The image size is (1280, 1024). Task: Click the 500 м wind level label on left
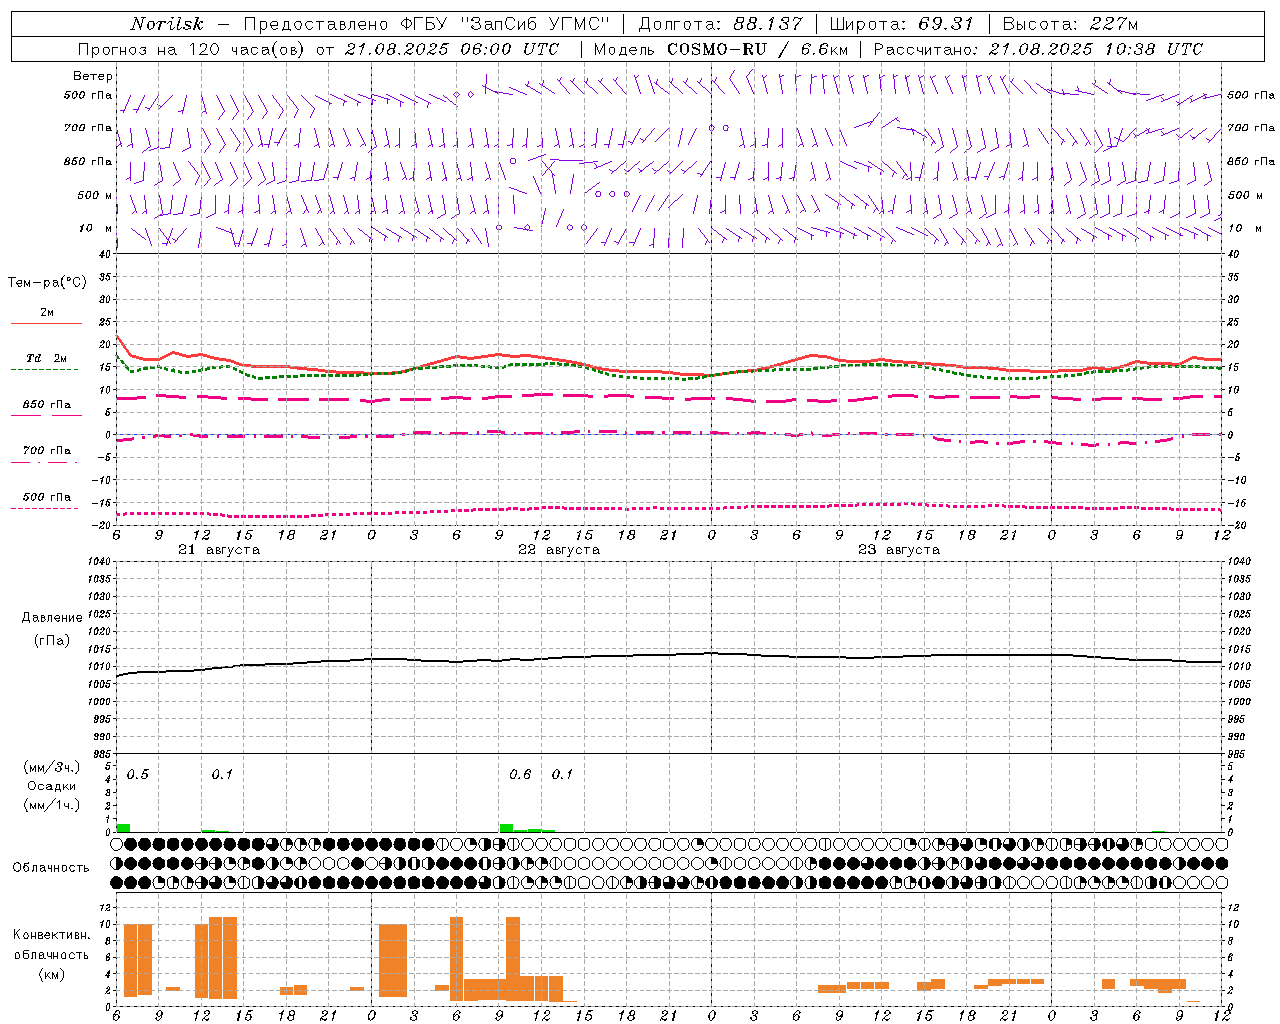95,195
